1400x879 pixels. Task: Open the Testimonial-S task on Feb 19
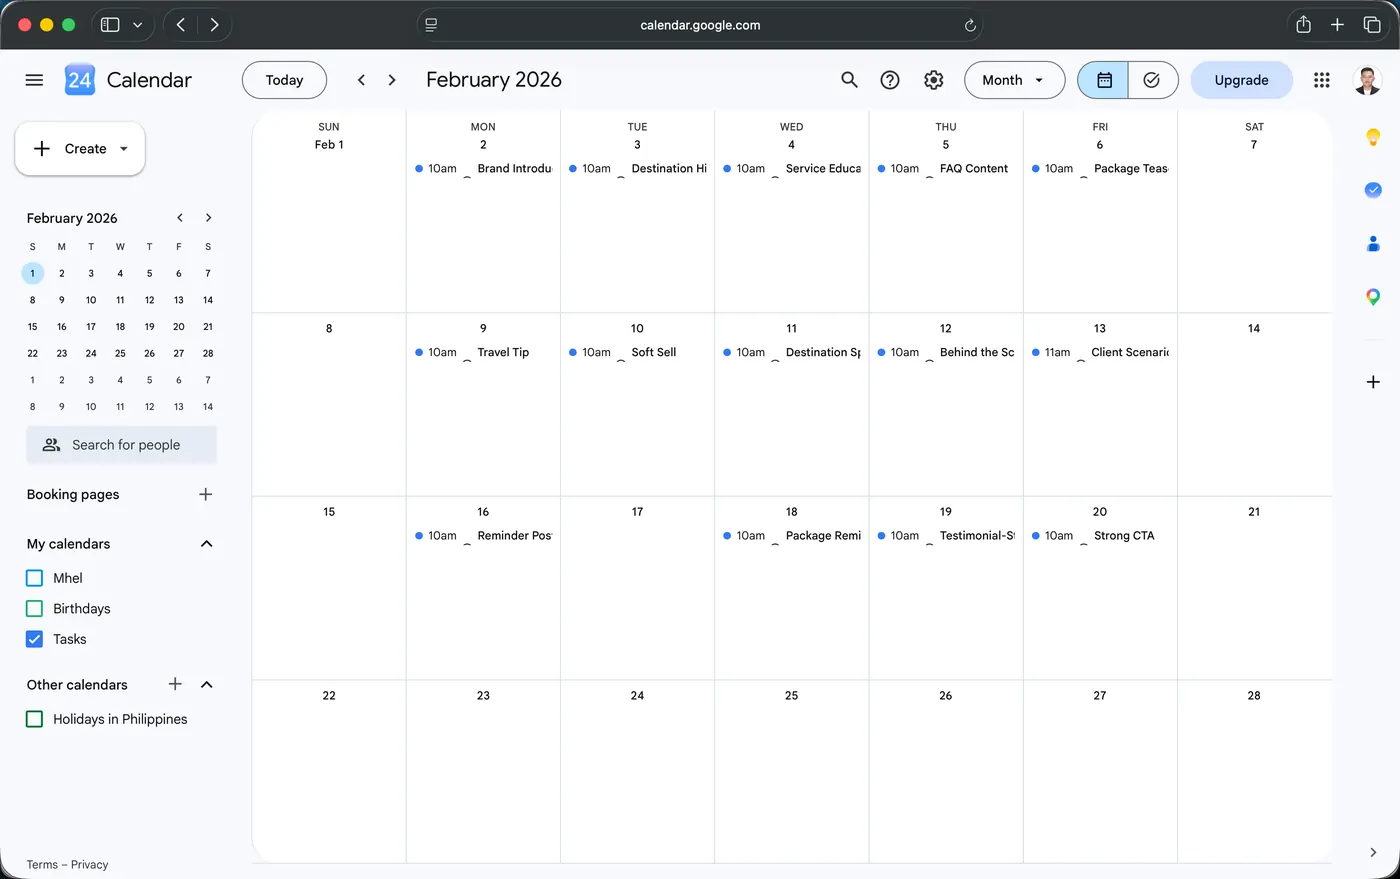point(945,536)
